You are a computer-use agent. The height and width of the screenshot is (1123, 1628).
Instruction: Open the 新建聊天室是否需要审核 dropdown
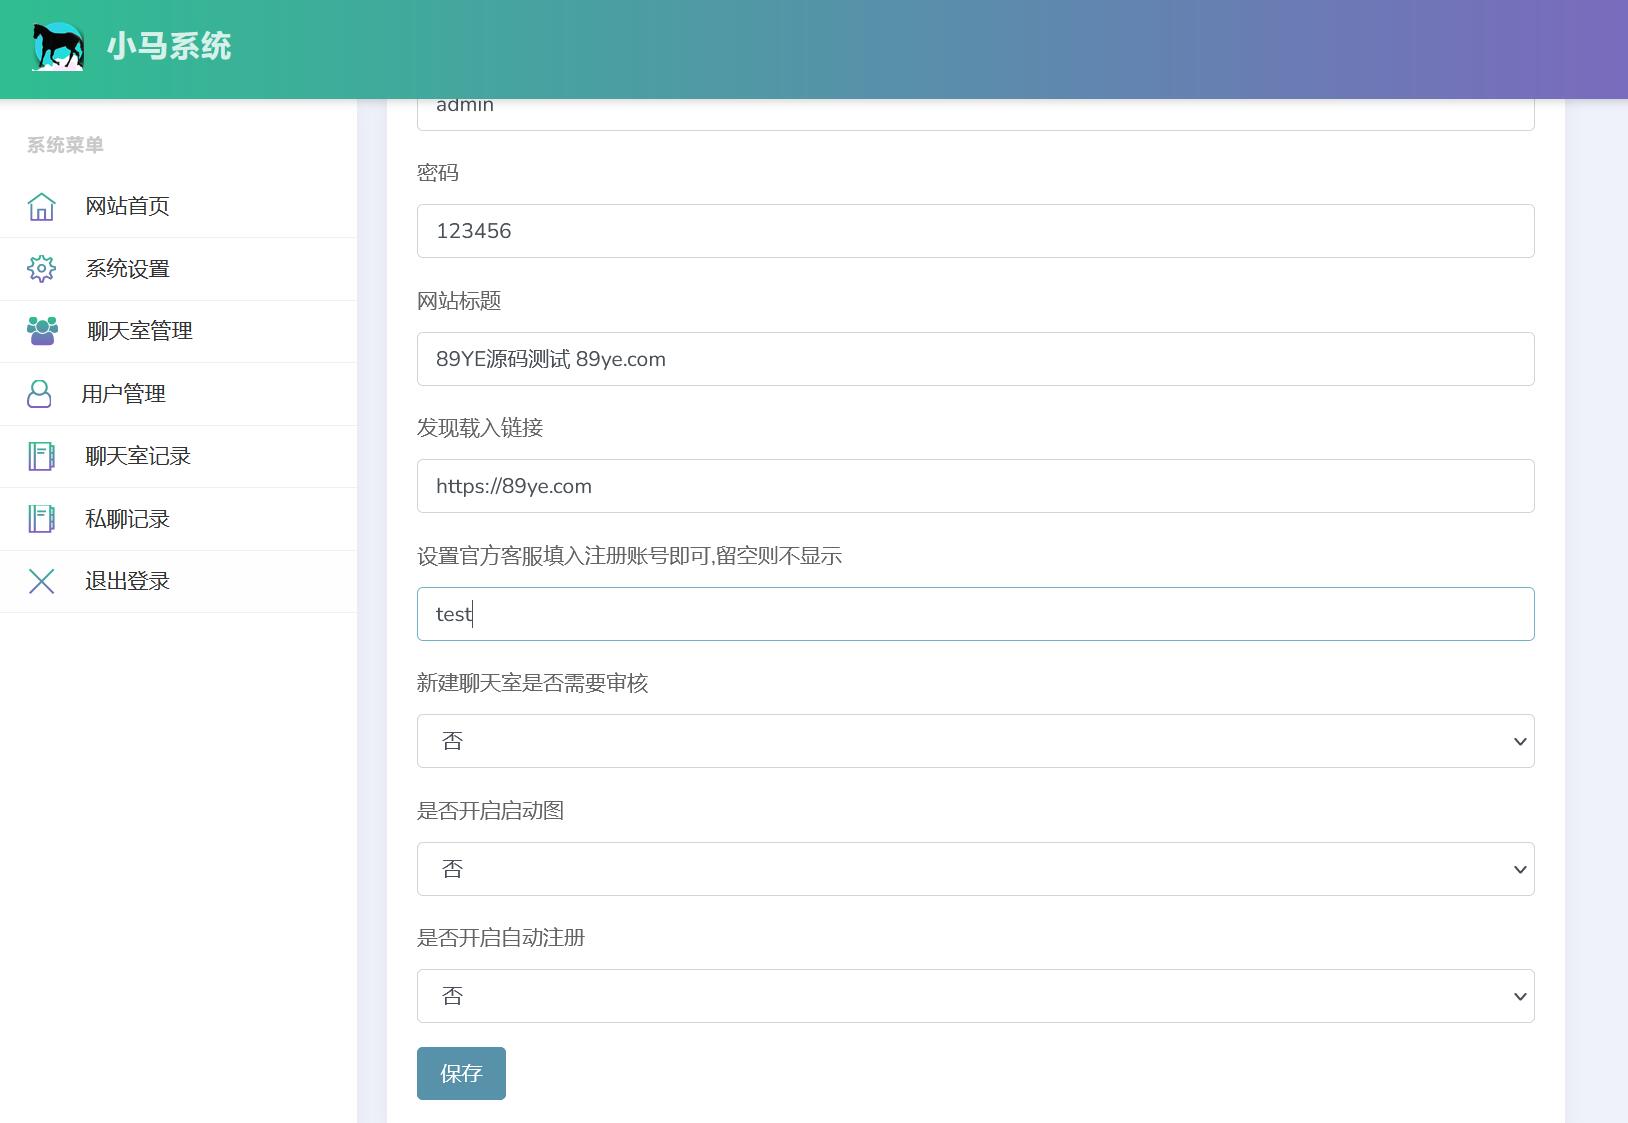(x=975, y=741)
